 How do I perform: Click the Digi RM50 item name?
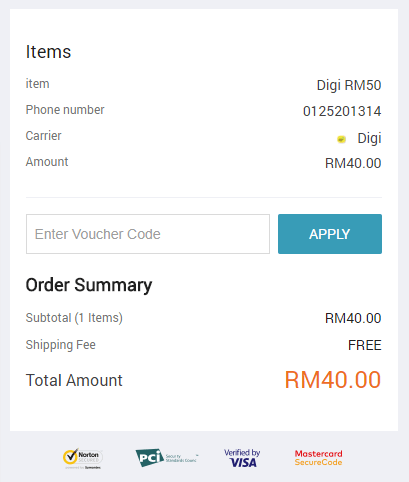coord(349,85)
